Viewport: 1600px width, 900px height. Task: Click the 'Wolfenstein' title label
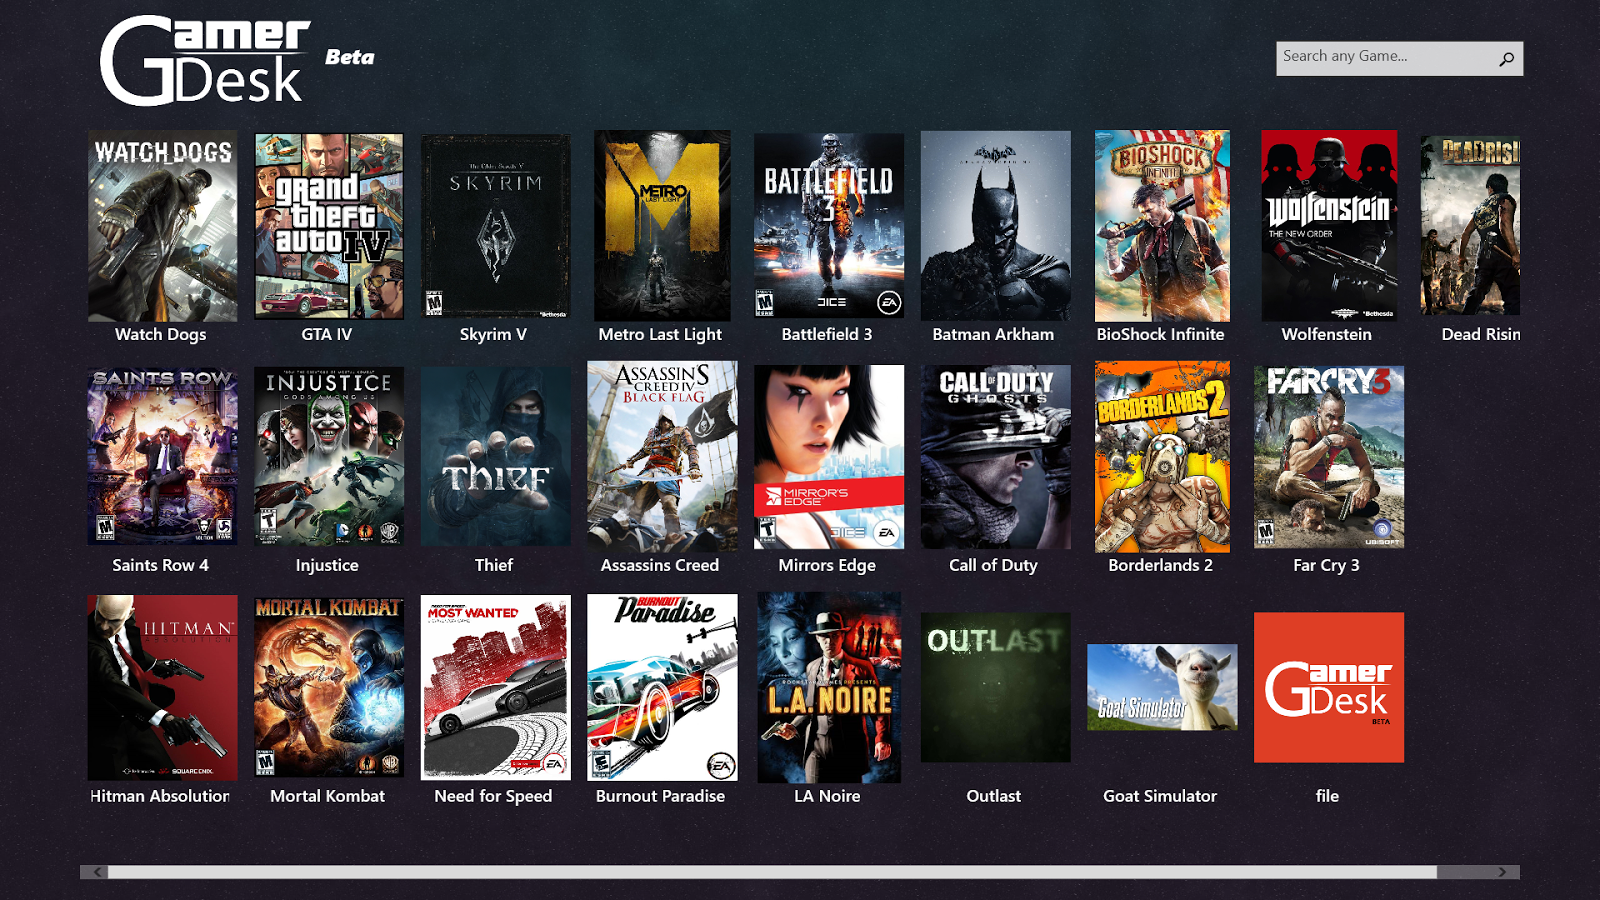1327,334
